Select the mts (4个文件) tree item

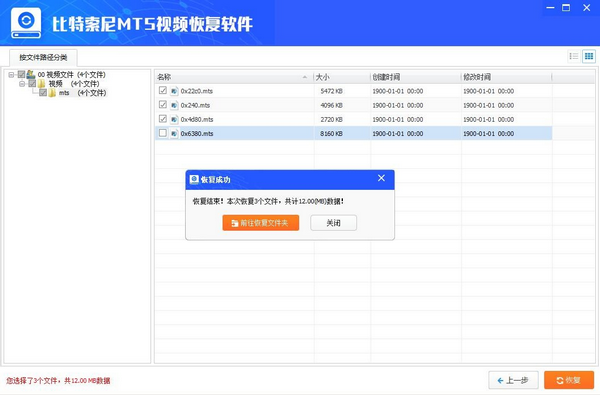(x=82, y=93)
